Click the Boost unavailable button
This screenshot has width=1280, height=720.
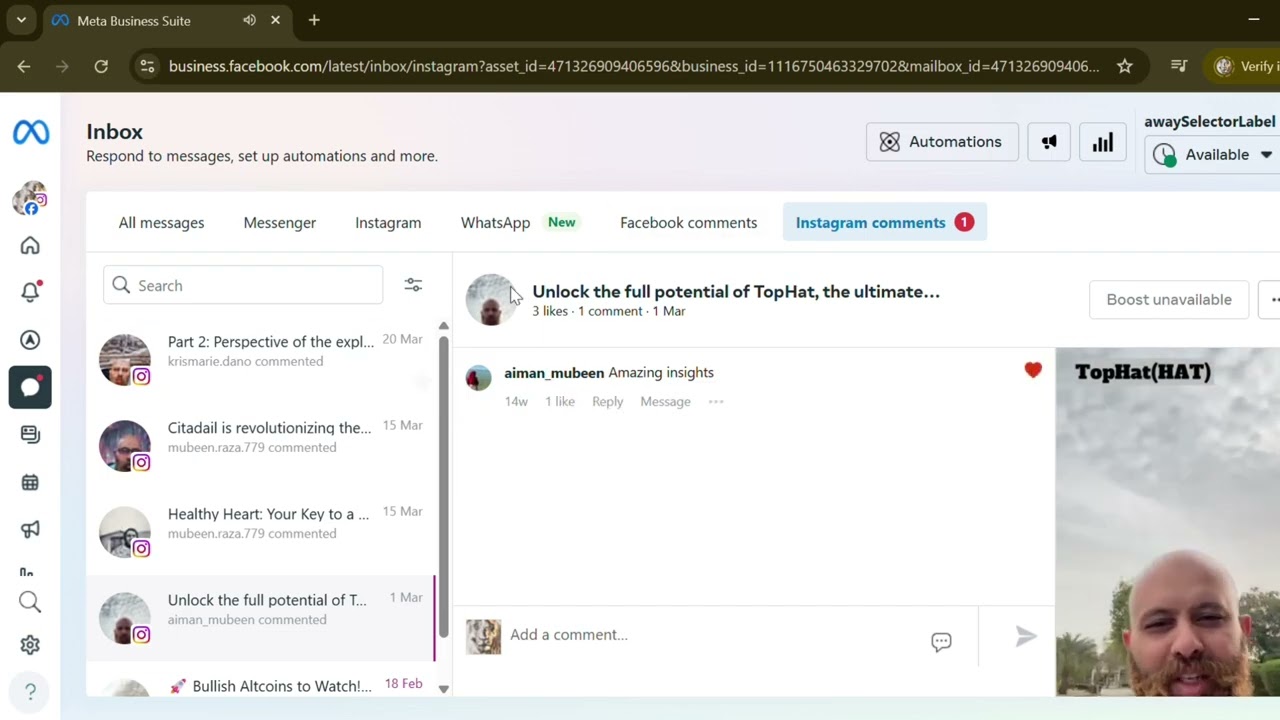[x=1169, y=299]
